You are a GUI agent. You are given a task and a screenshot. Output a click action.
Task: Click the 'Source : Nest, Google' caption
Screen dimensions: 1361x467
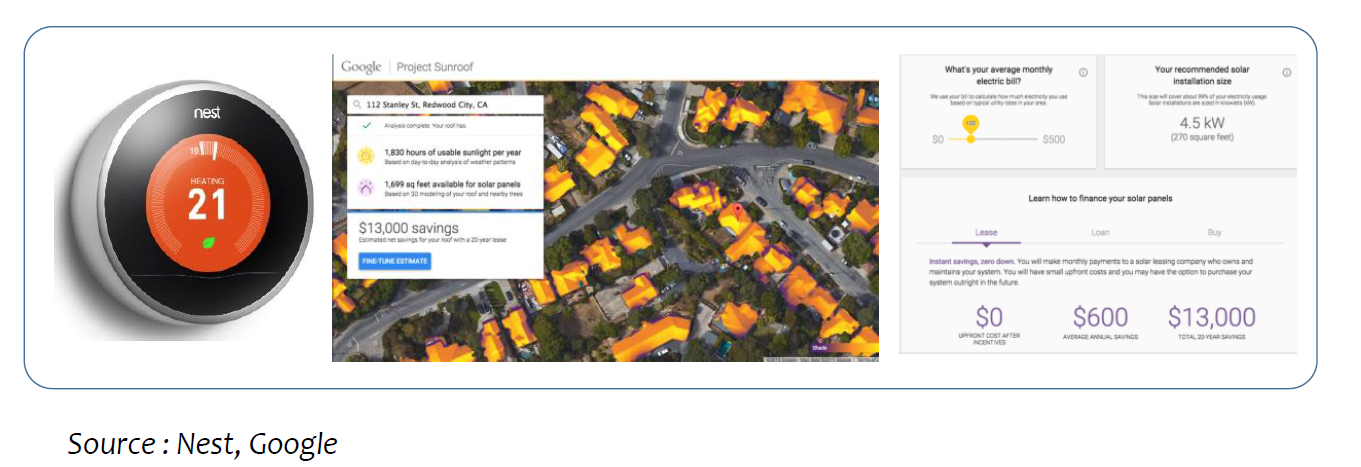[x=203, y=443]
